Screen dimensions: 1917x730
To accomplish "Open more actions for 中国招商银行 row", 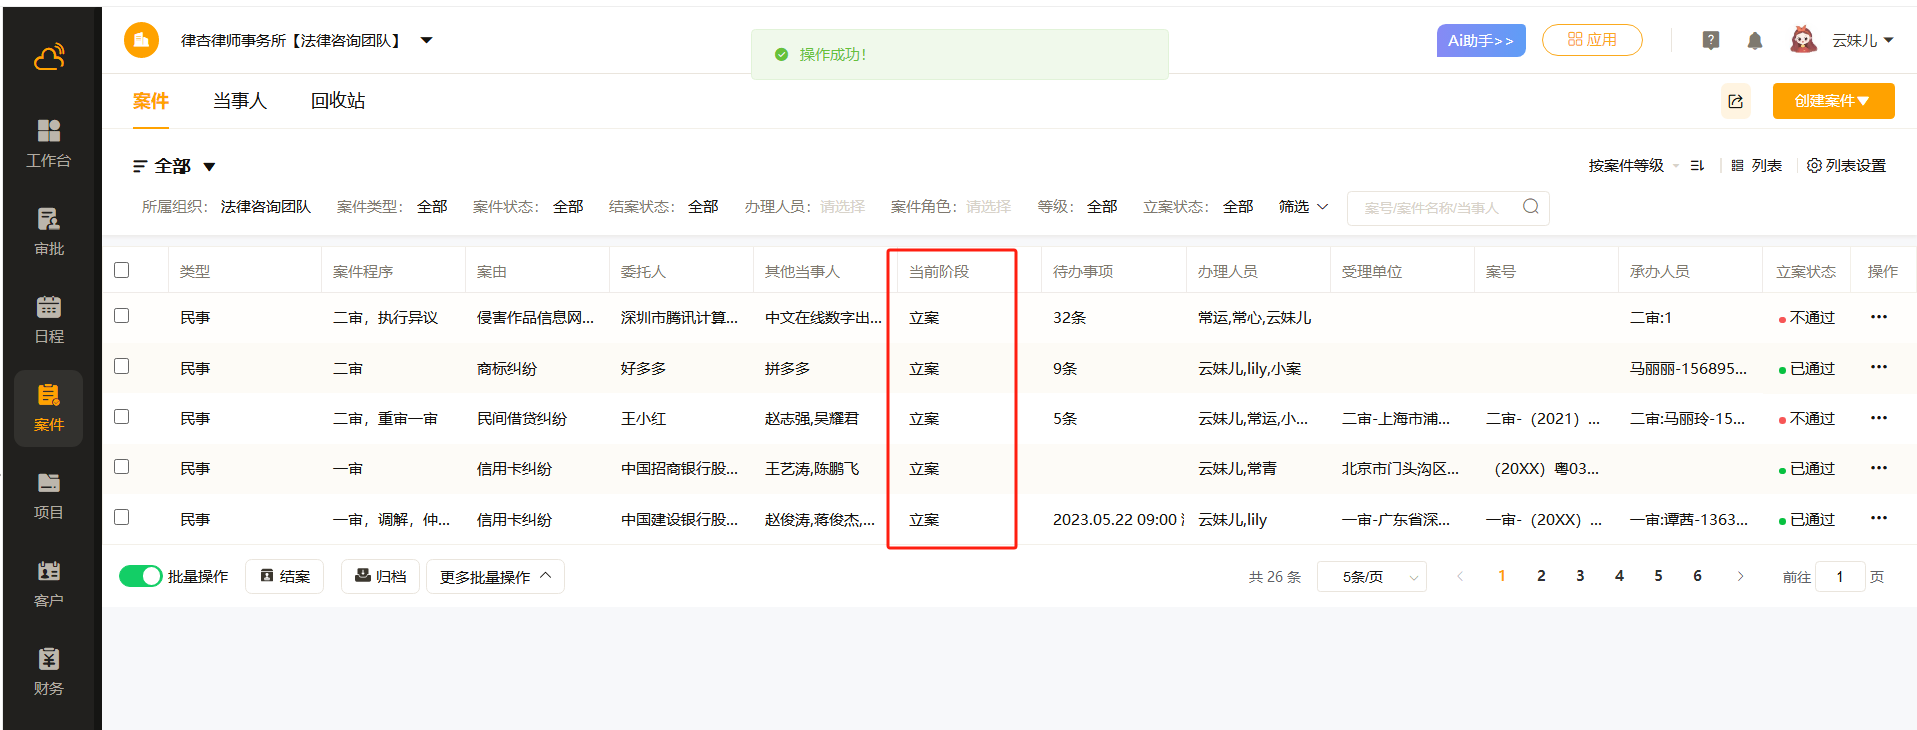I will point(1879,468).
